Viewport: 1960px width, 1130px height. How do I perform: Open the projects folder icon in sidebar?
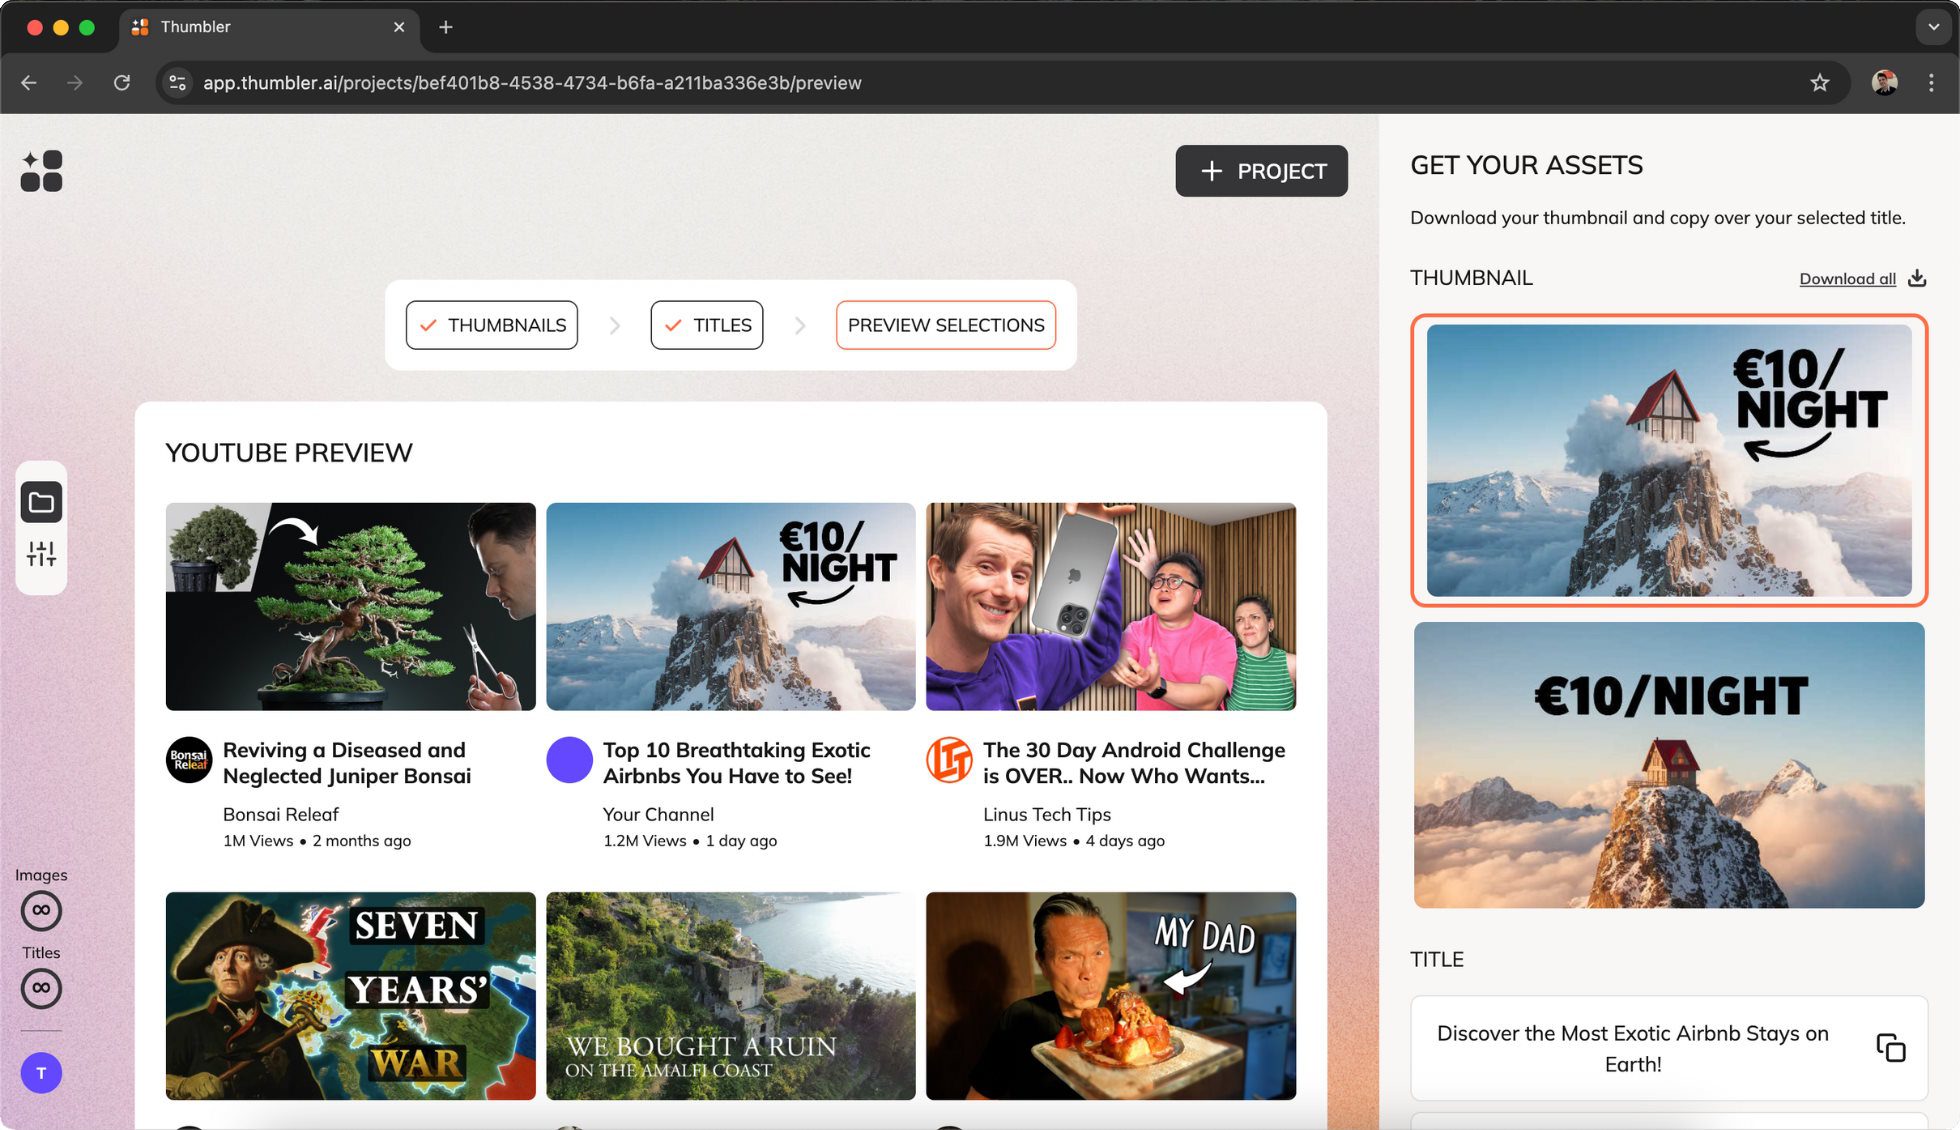coord(41,502)
